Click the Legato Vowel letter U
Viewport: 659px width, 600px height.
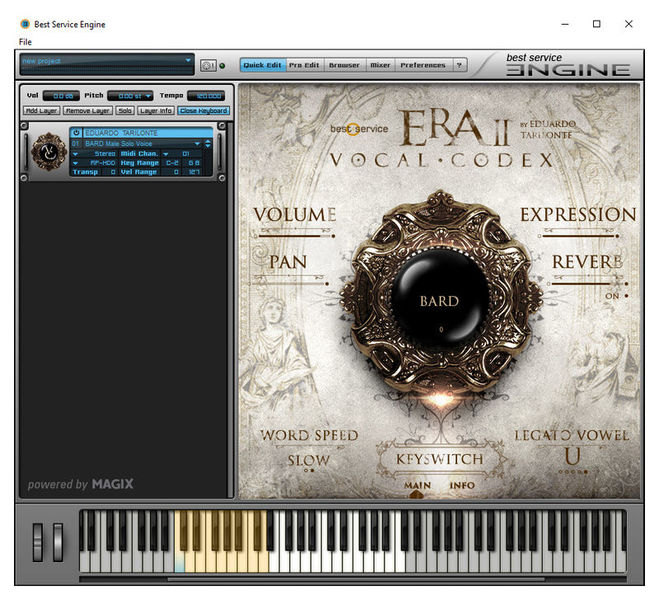point(573,456)
